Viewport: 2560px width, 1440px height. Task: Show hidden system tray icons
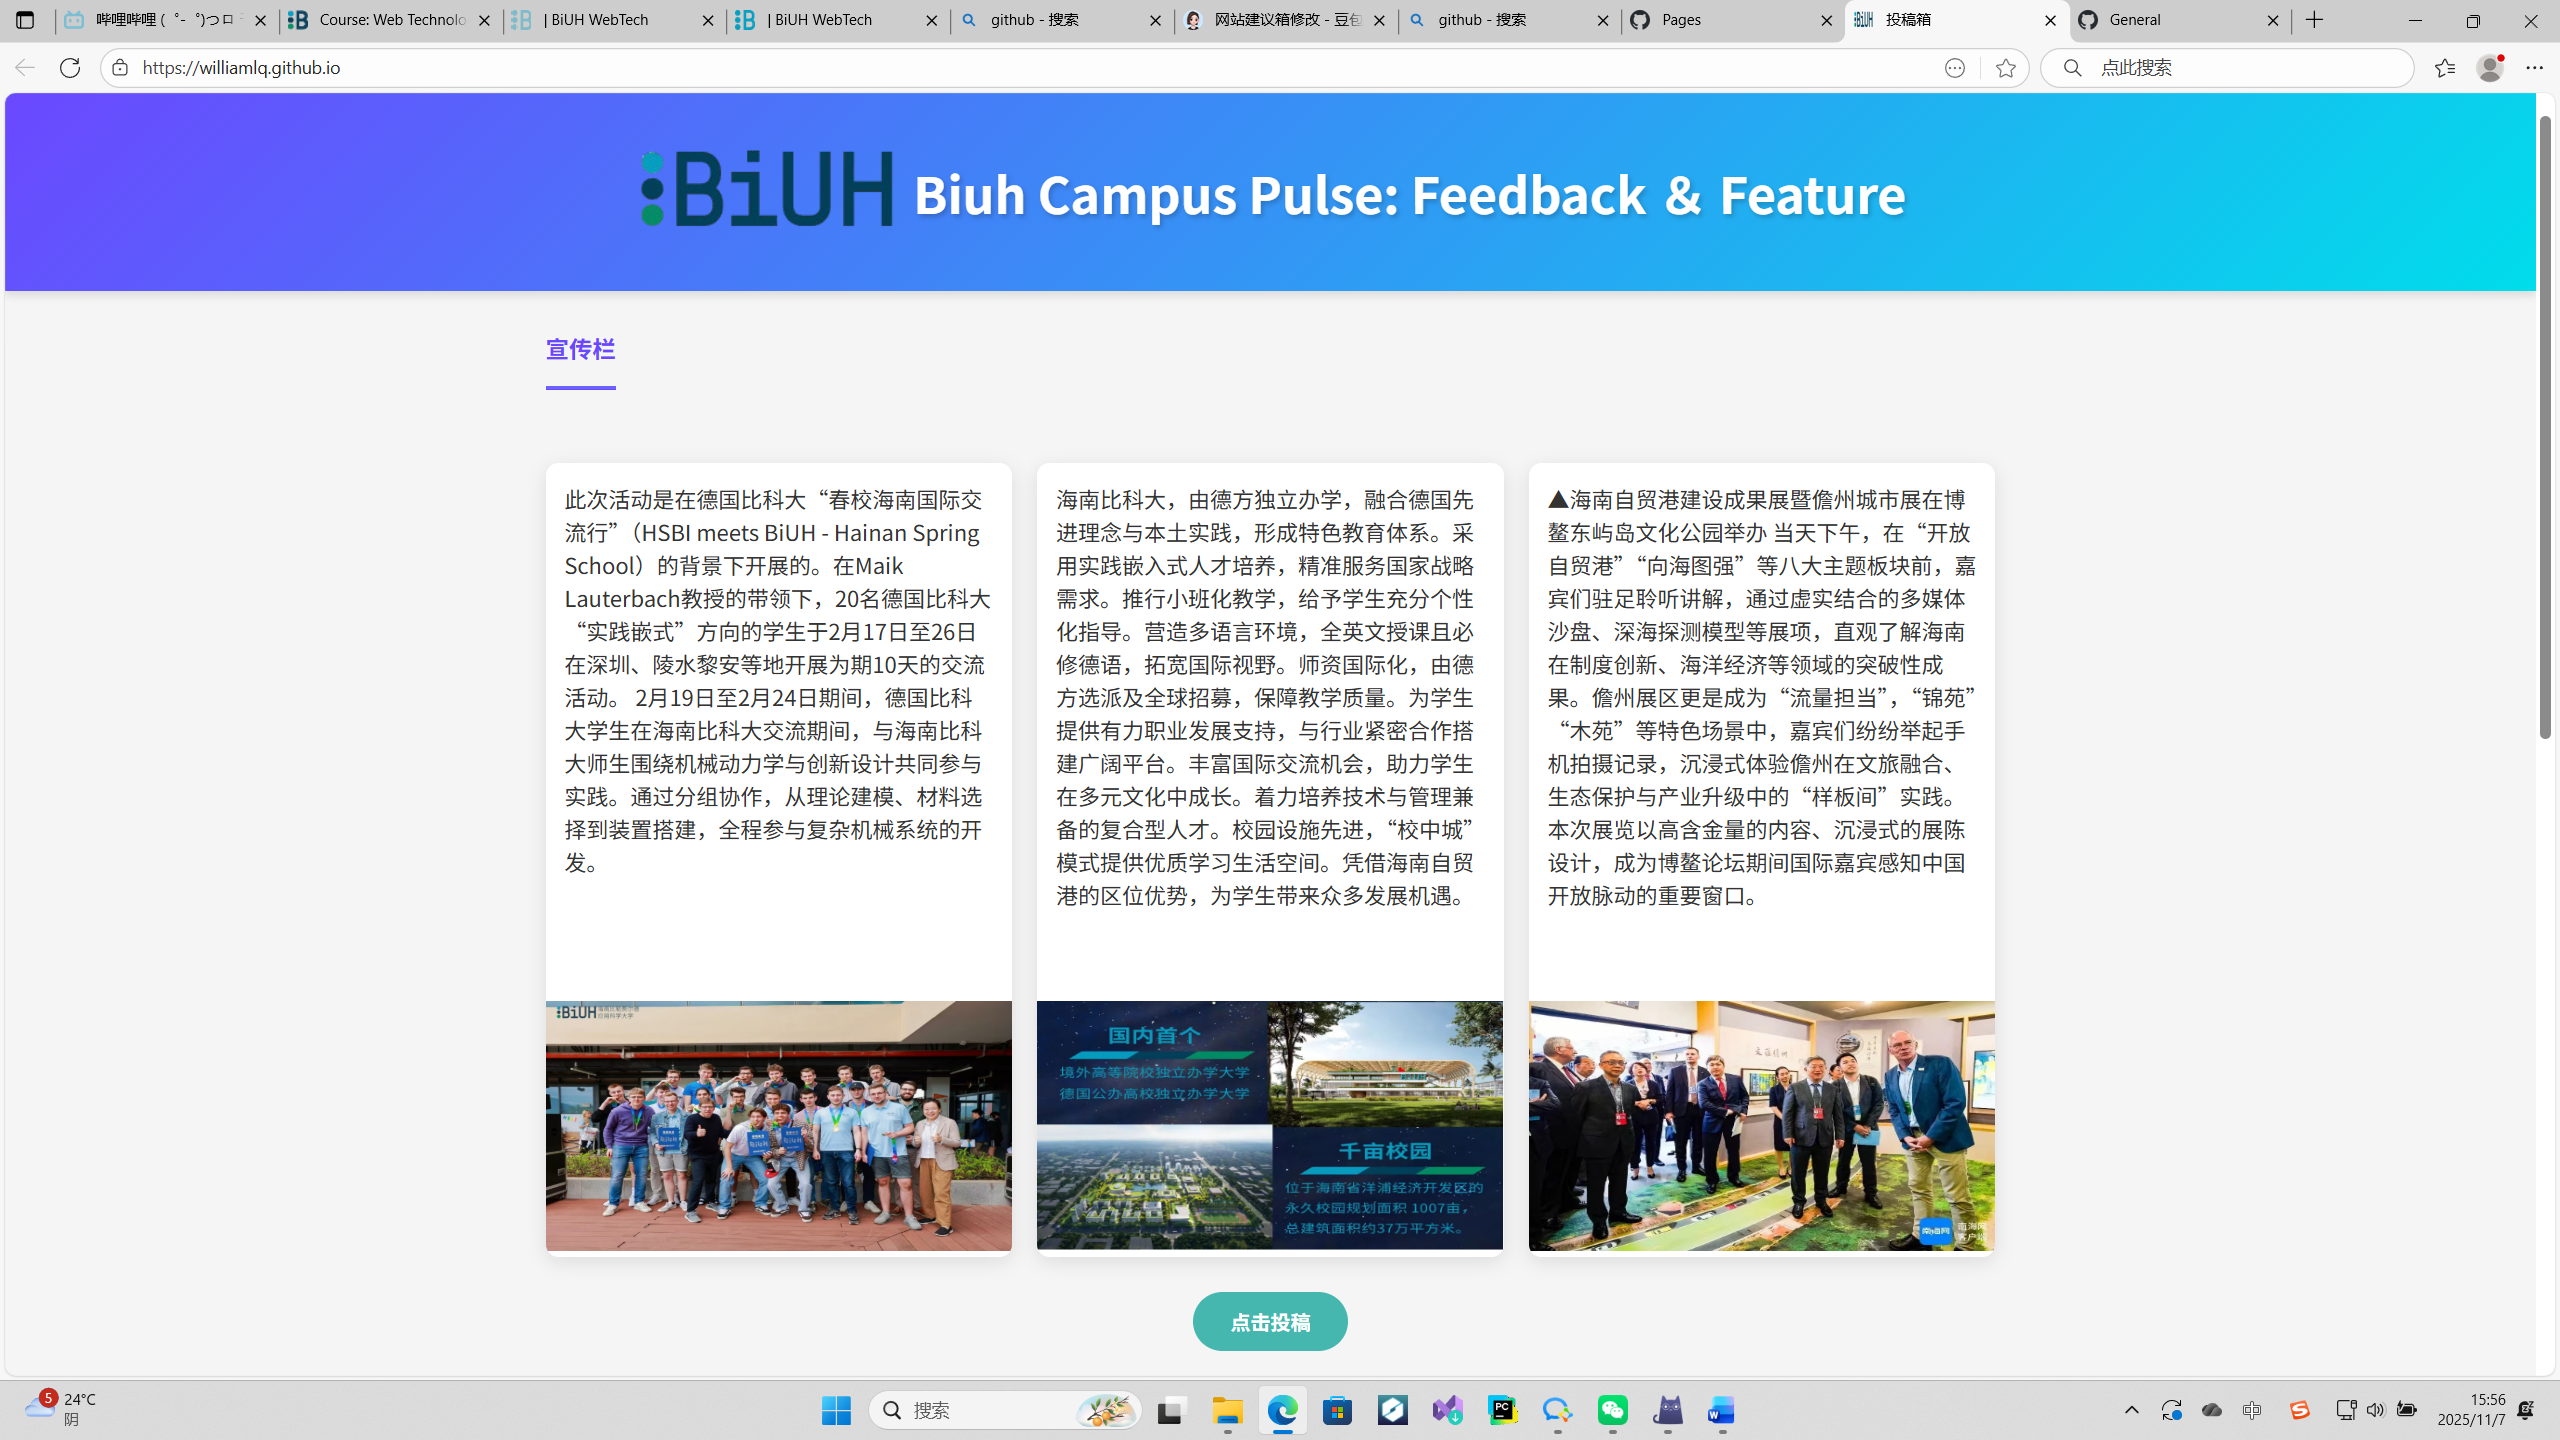pos(2131,1410)
